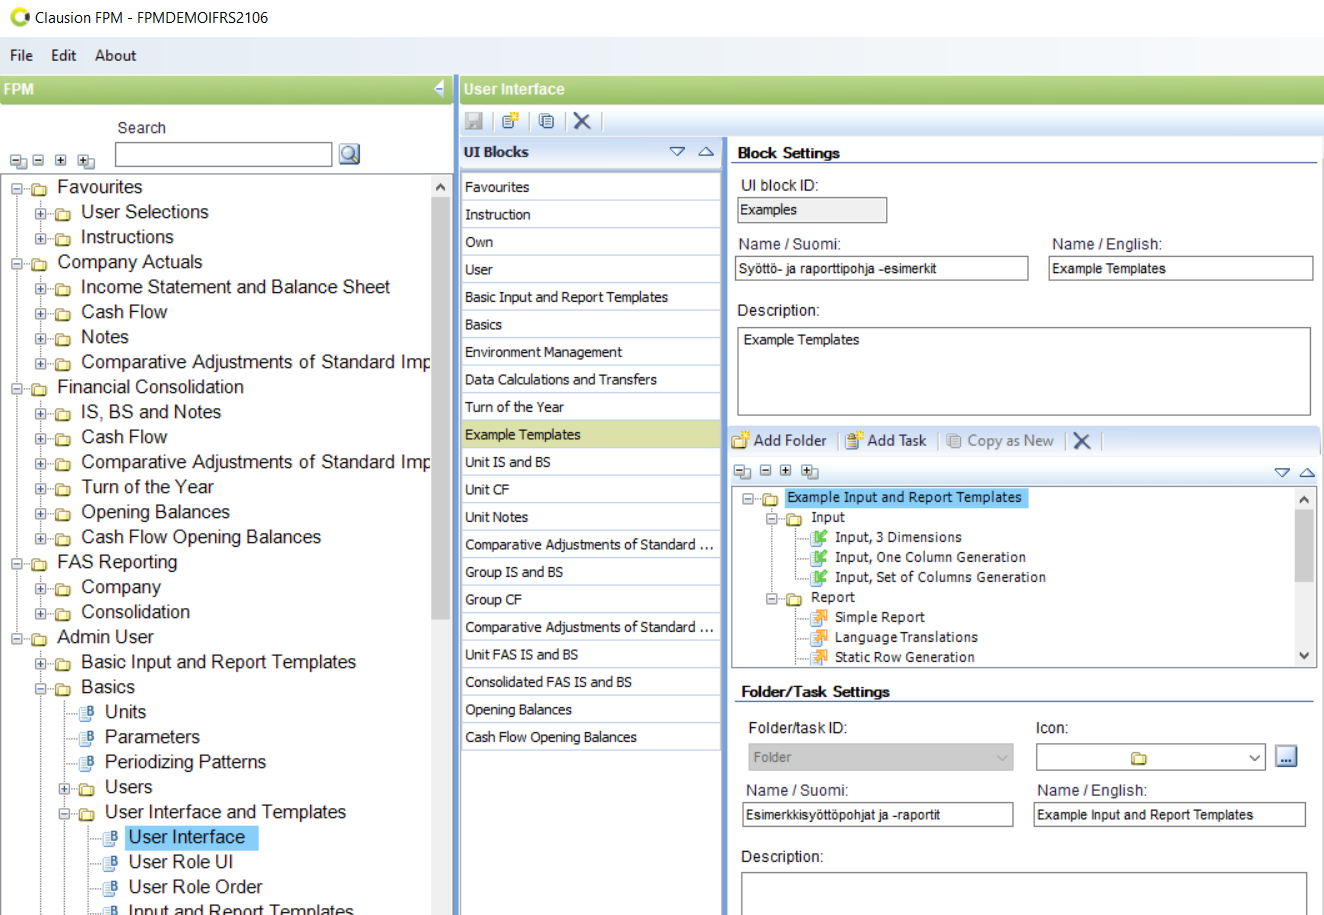Click the block Name / English field

point(1181,268)
